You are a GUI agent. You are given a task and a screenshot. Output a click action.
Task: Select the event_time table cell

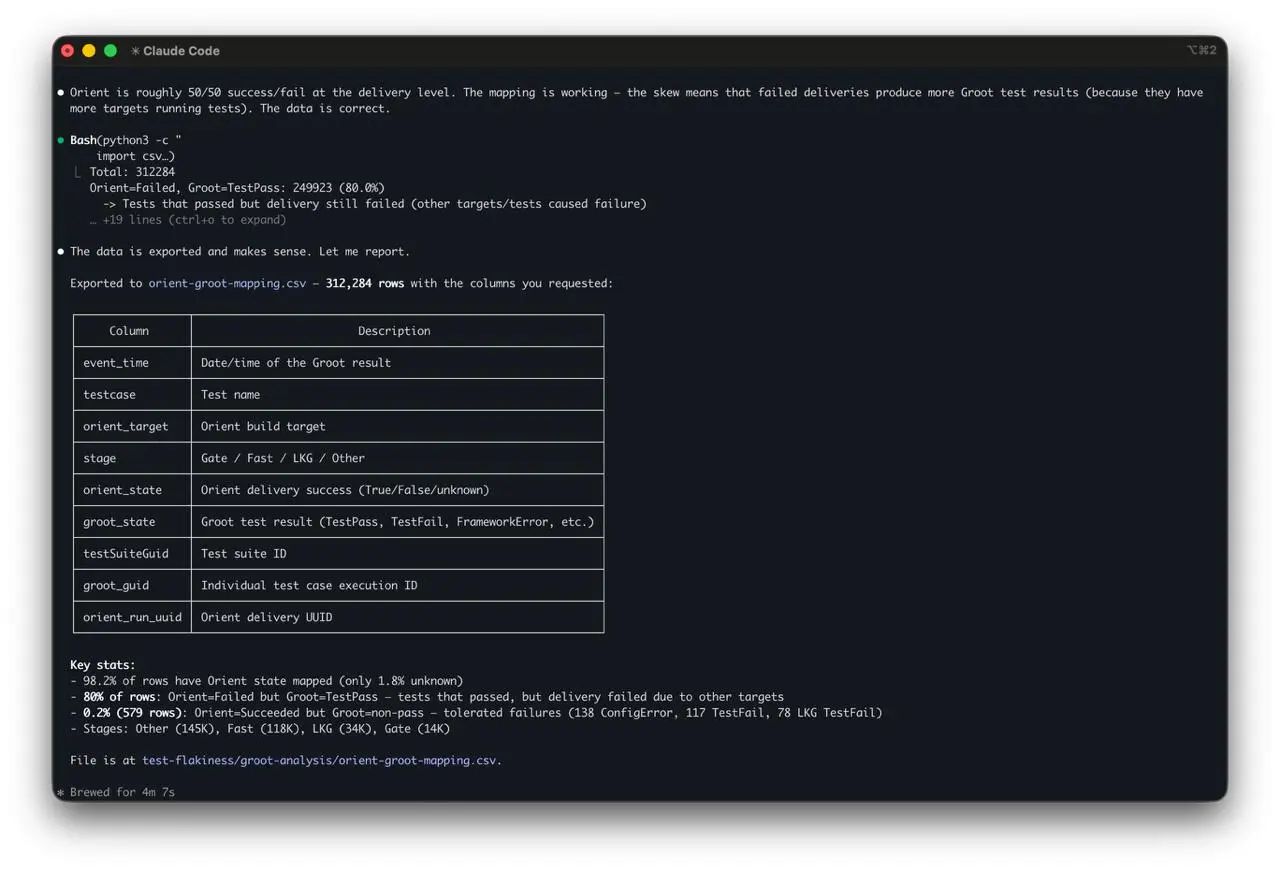click(132, 363)
